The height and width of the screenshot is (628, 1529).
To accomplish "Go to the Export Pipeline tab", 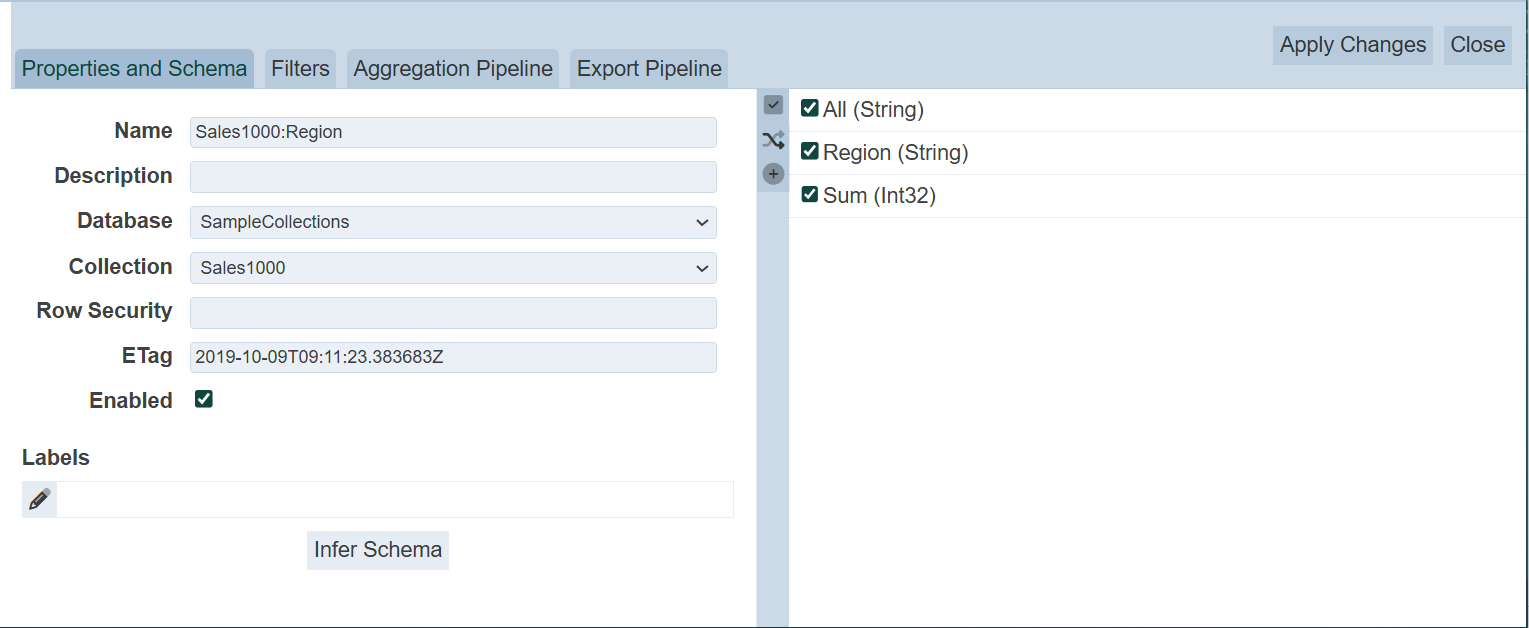I will tap(649, 69).
